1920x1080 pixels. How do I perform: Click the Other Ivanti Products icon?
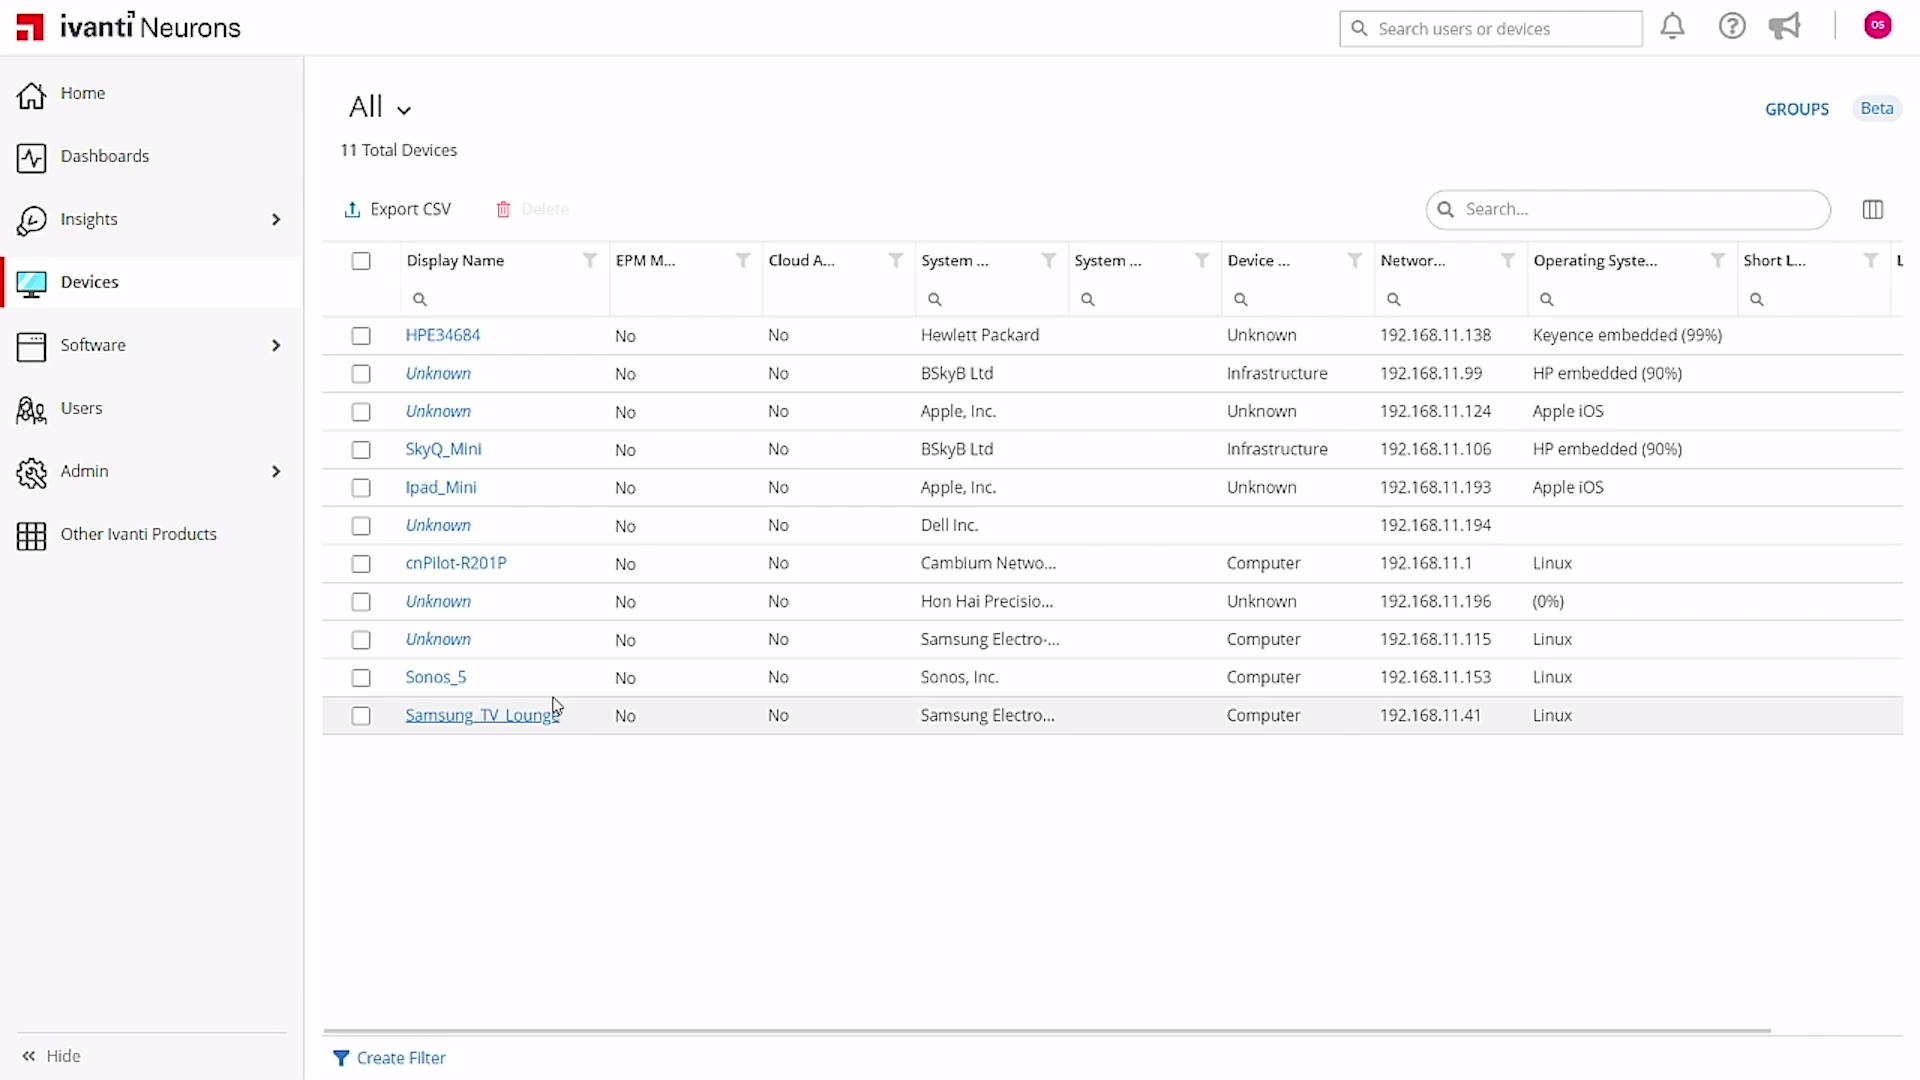tap(33, 536)
